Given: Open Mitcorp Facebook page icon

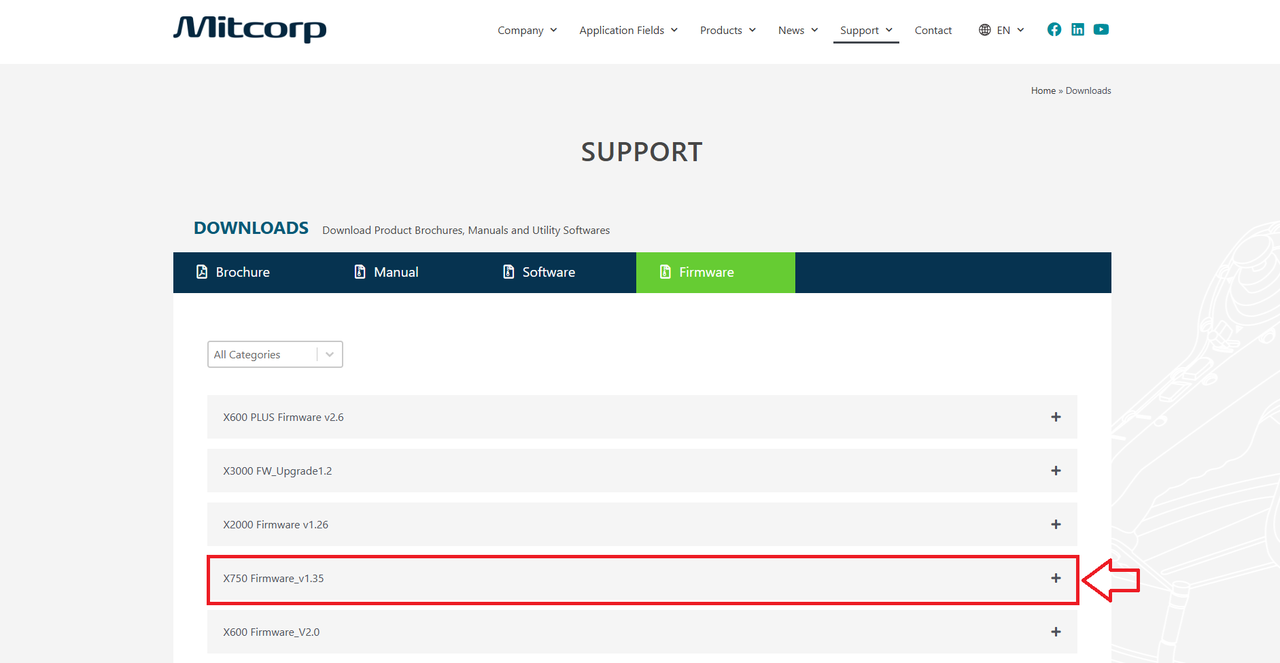Looking at the screenshot, I should point(1054,30).
